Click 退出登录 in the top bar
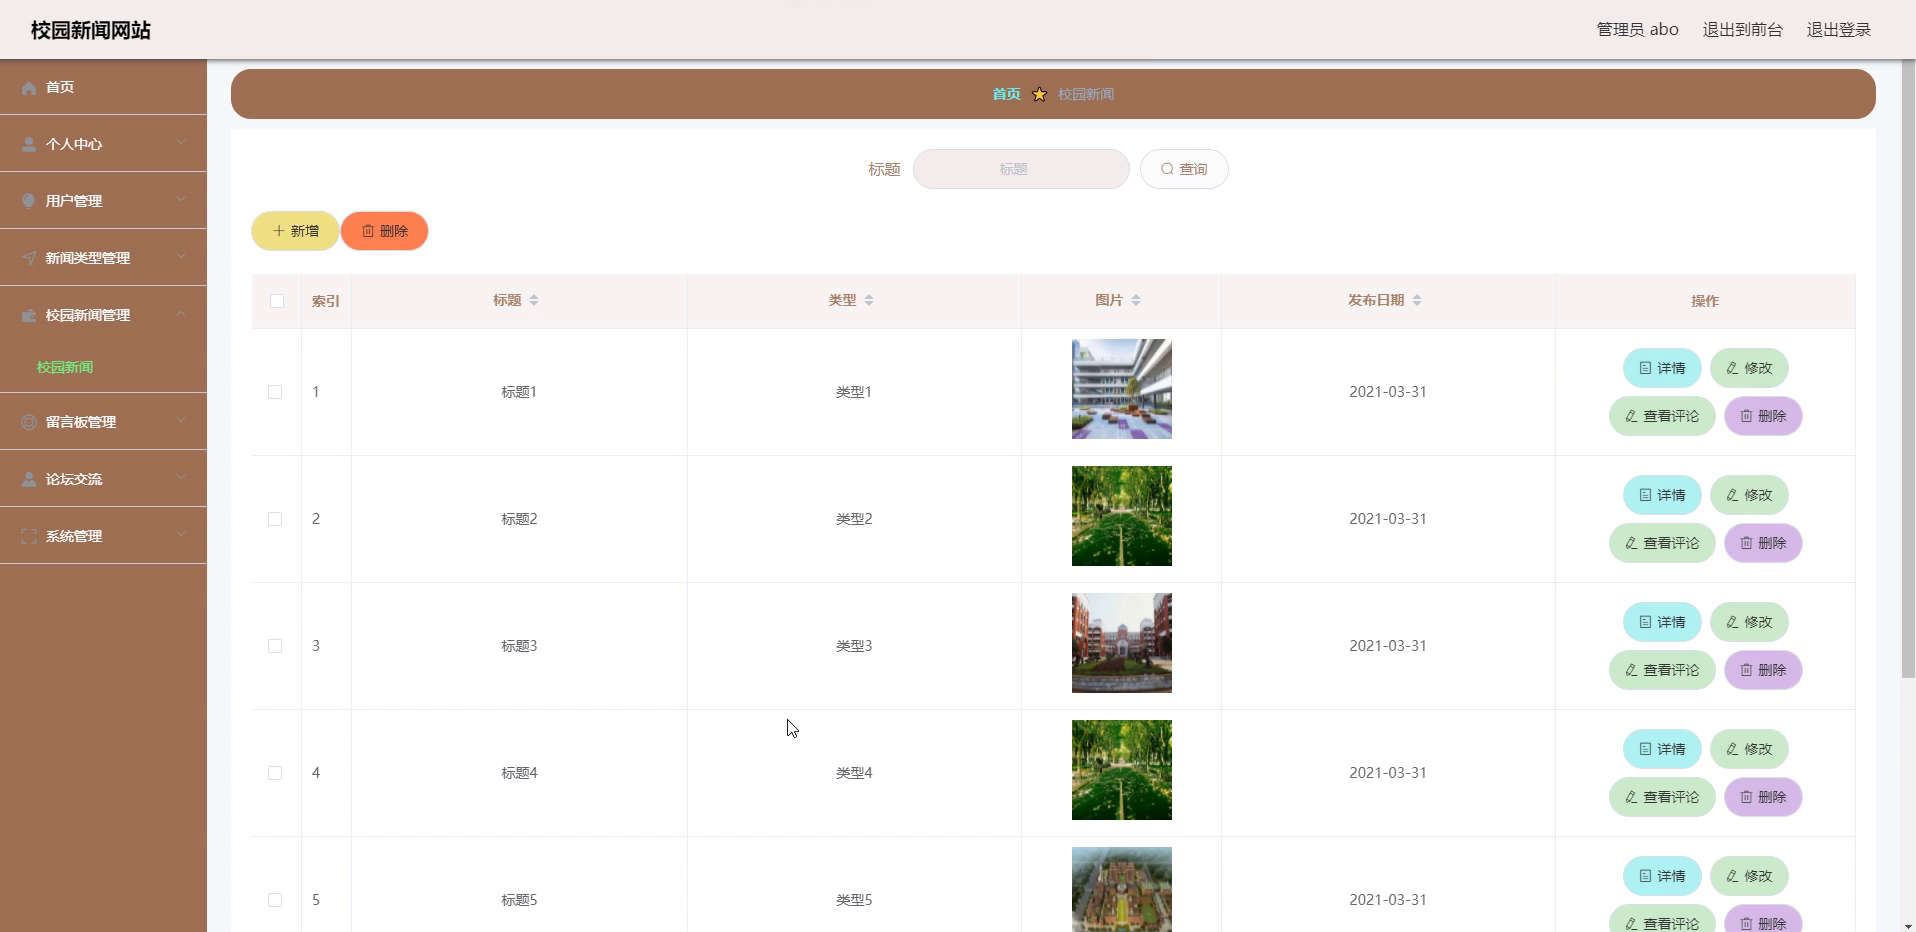Screen dimensions: 1916x932 1838,30
